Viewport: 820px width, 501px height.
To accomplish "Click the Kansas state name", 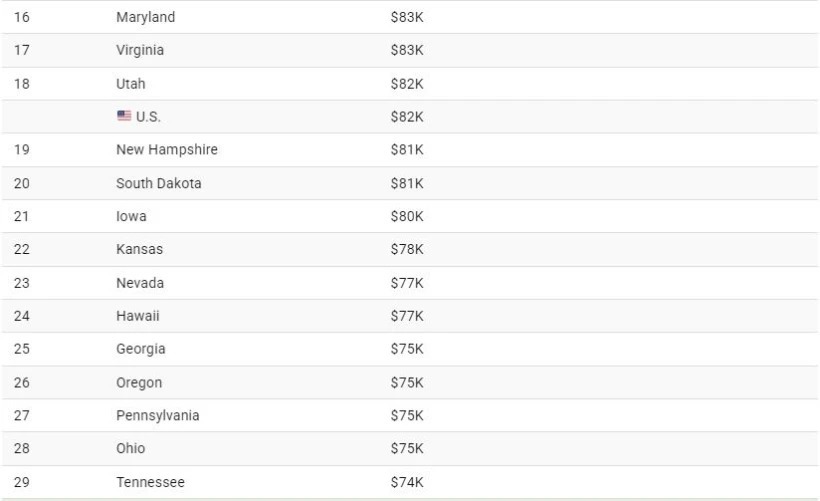I will tap(139, 249).
